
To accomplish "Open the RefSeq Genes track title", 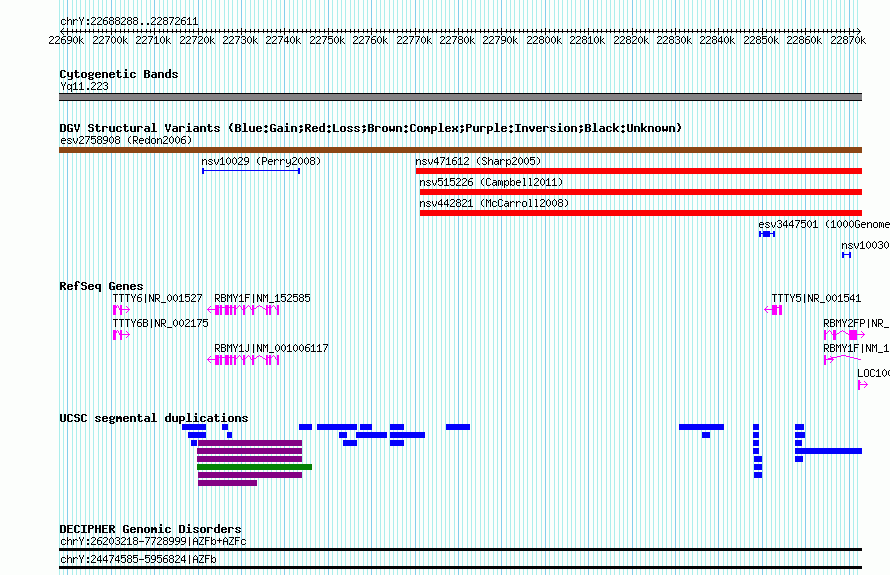I will pos(101,286).
